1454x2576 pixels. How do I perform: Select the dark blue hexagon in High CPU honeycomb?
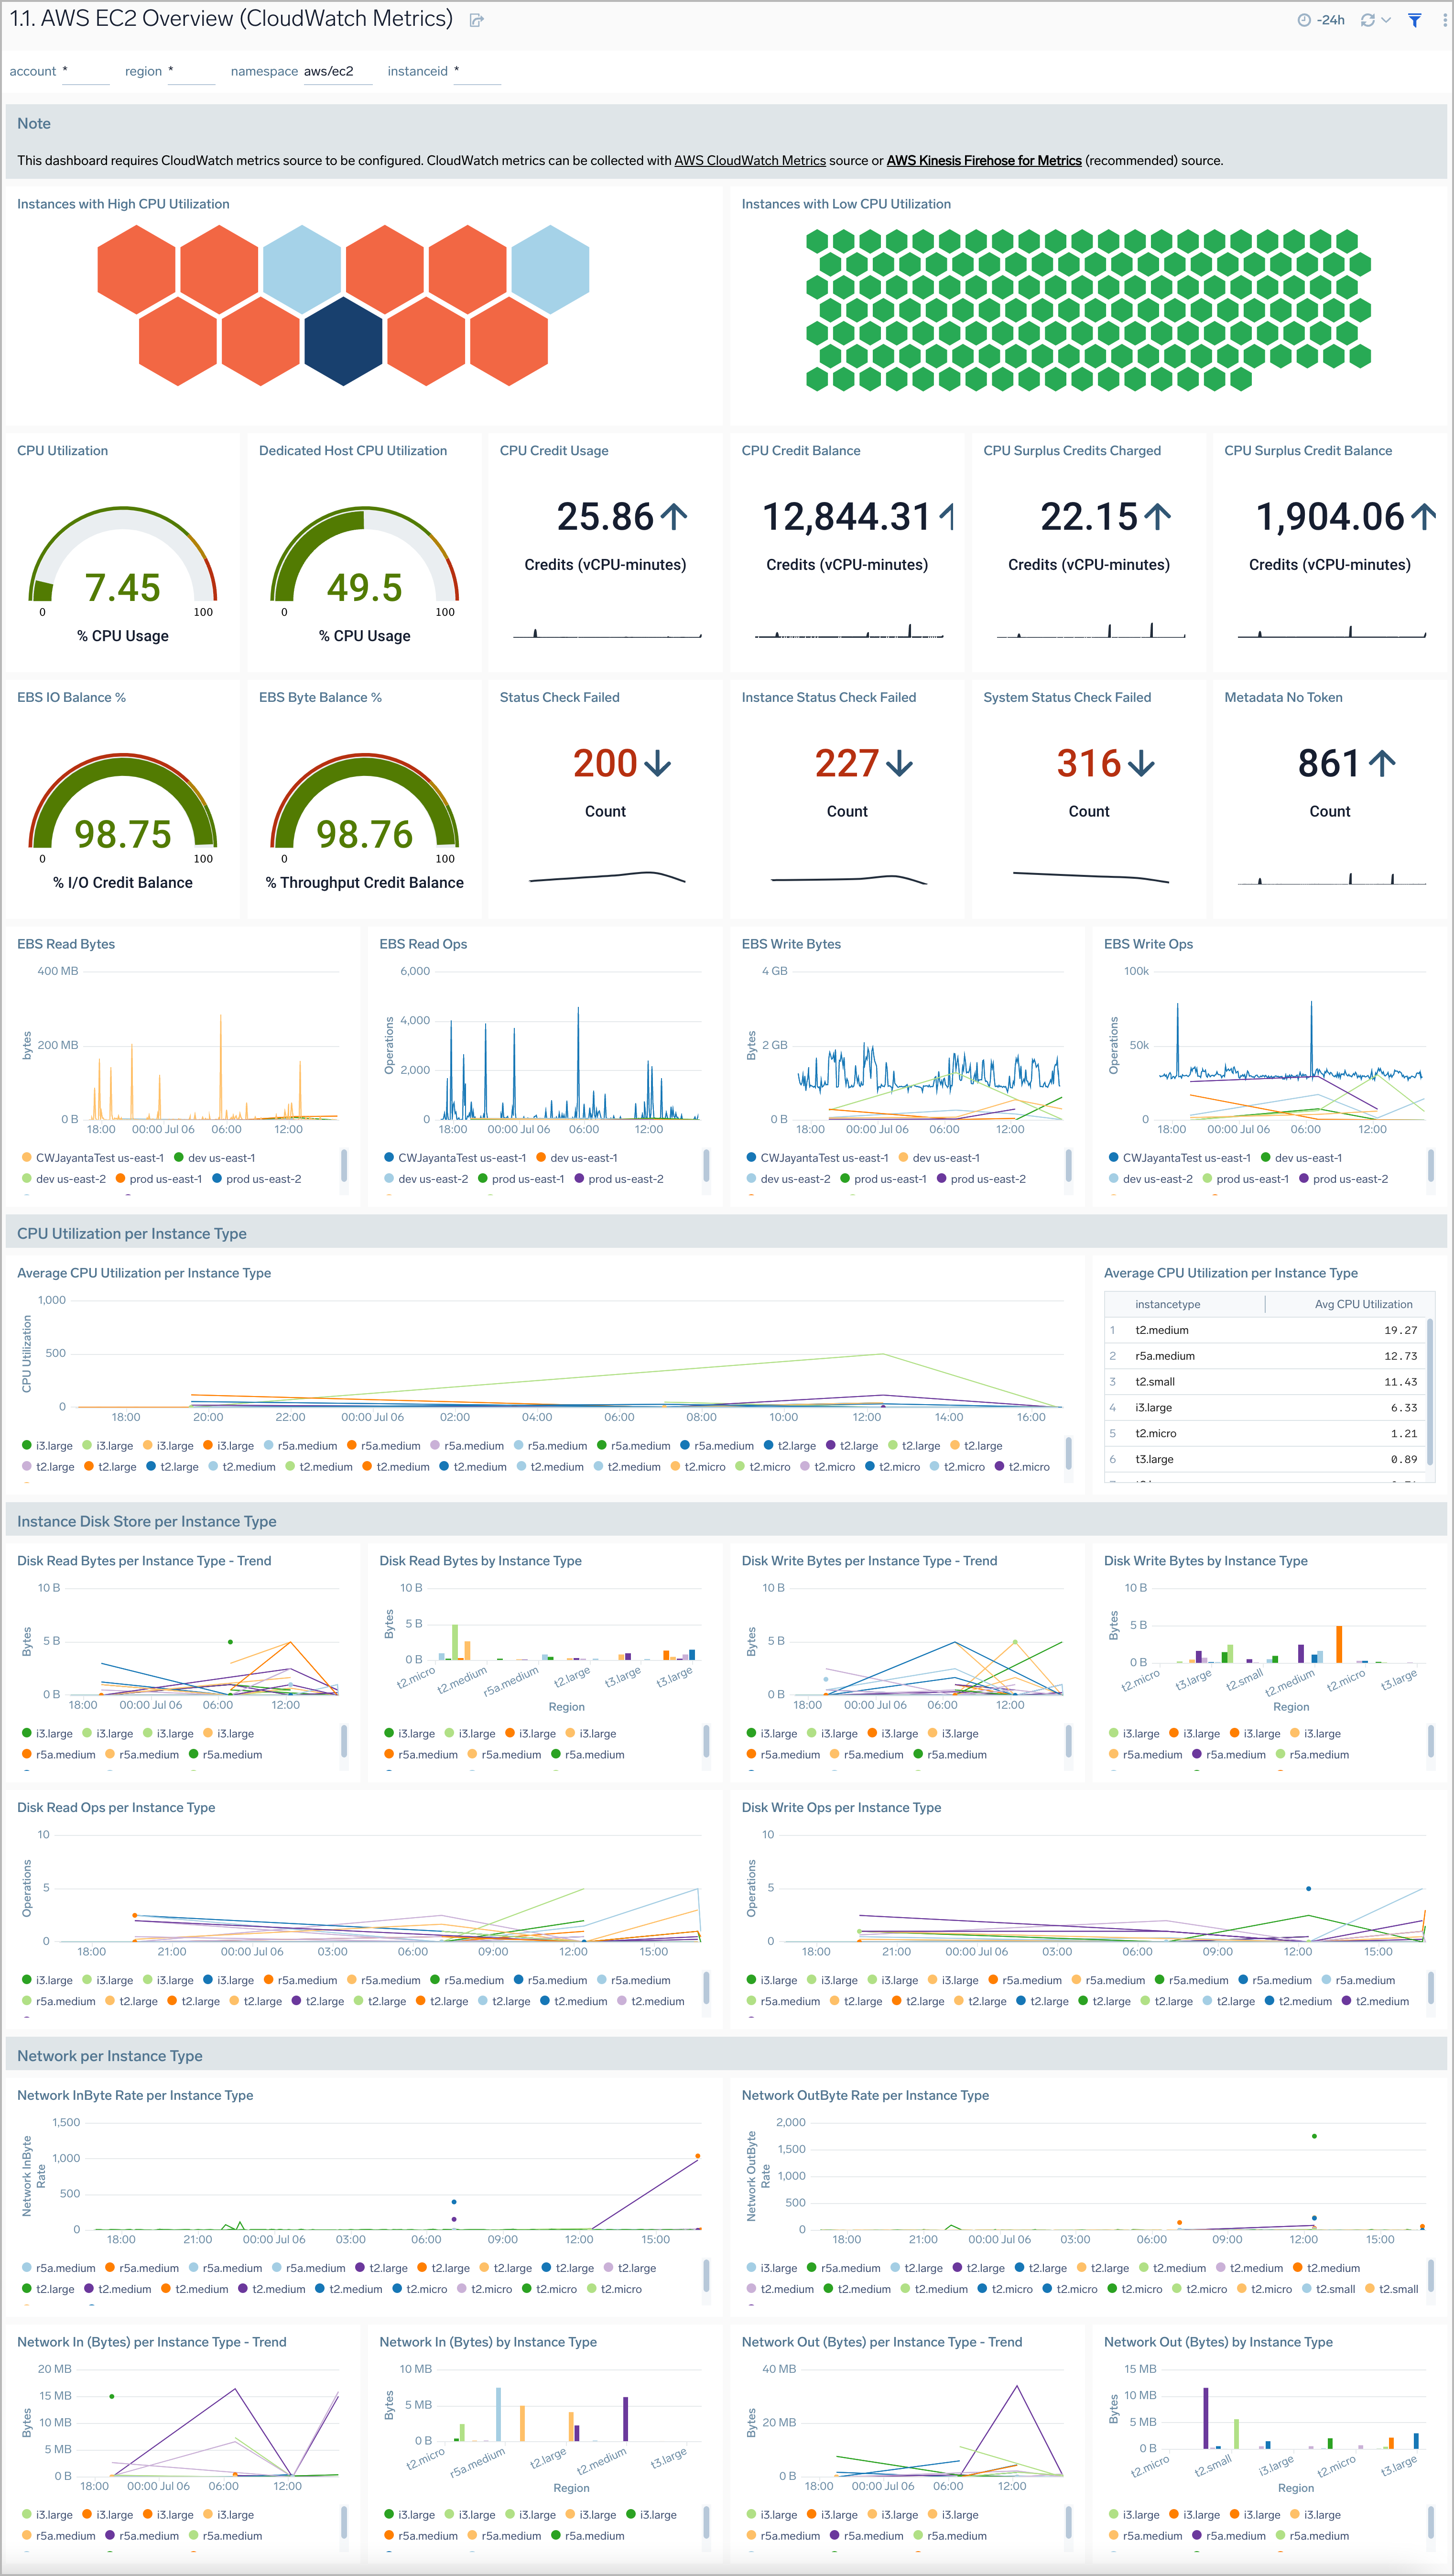point(343,341)
